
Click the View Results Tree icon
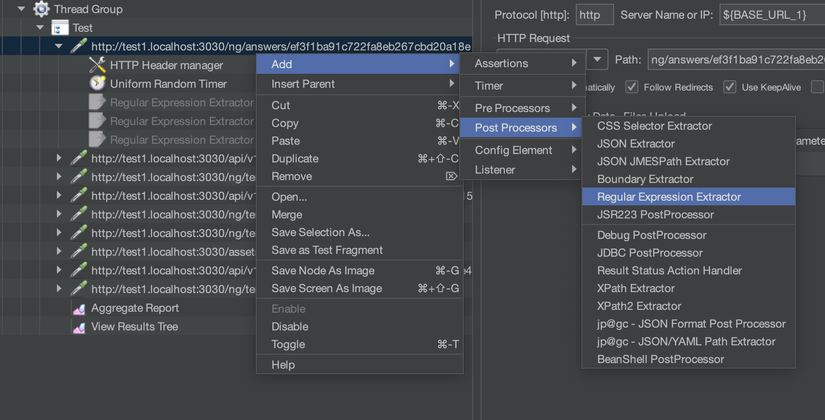[x=79, y=327]
